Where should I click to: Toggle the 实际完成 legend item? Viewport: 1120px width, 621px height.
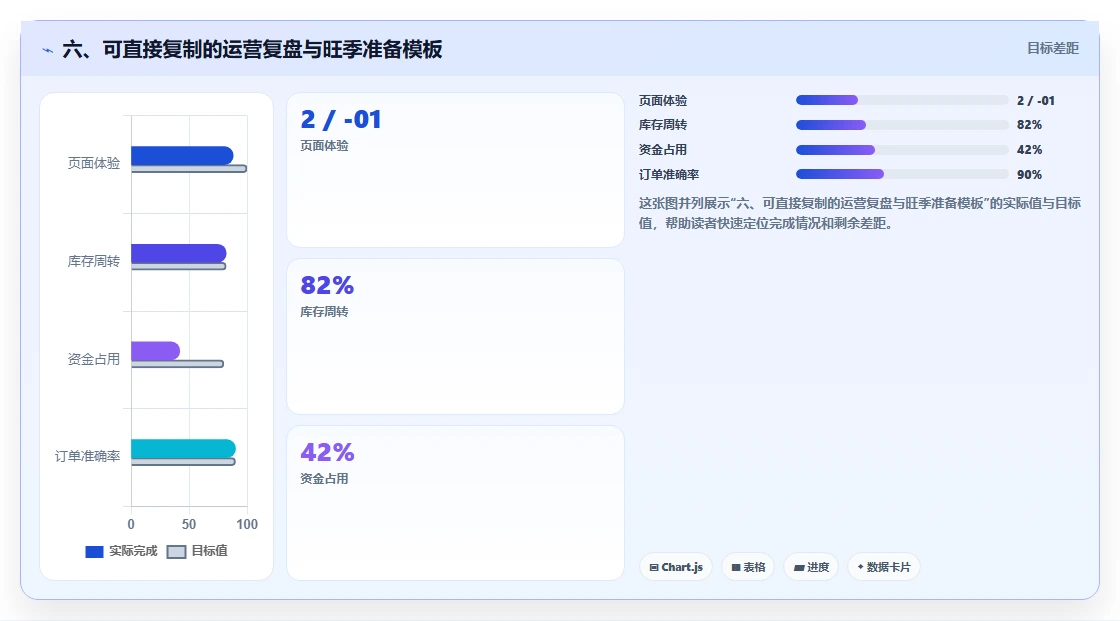[121, 551]
